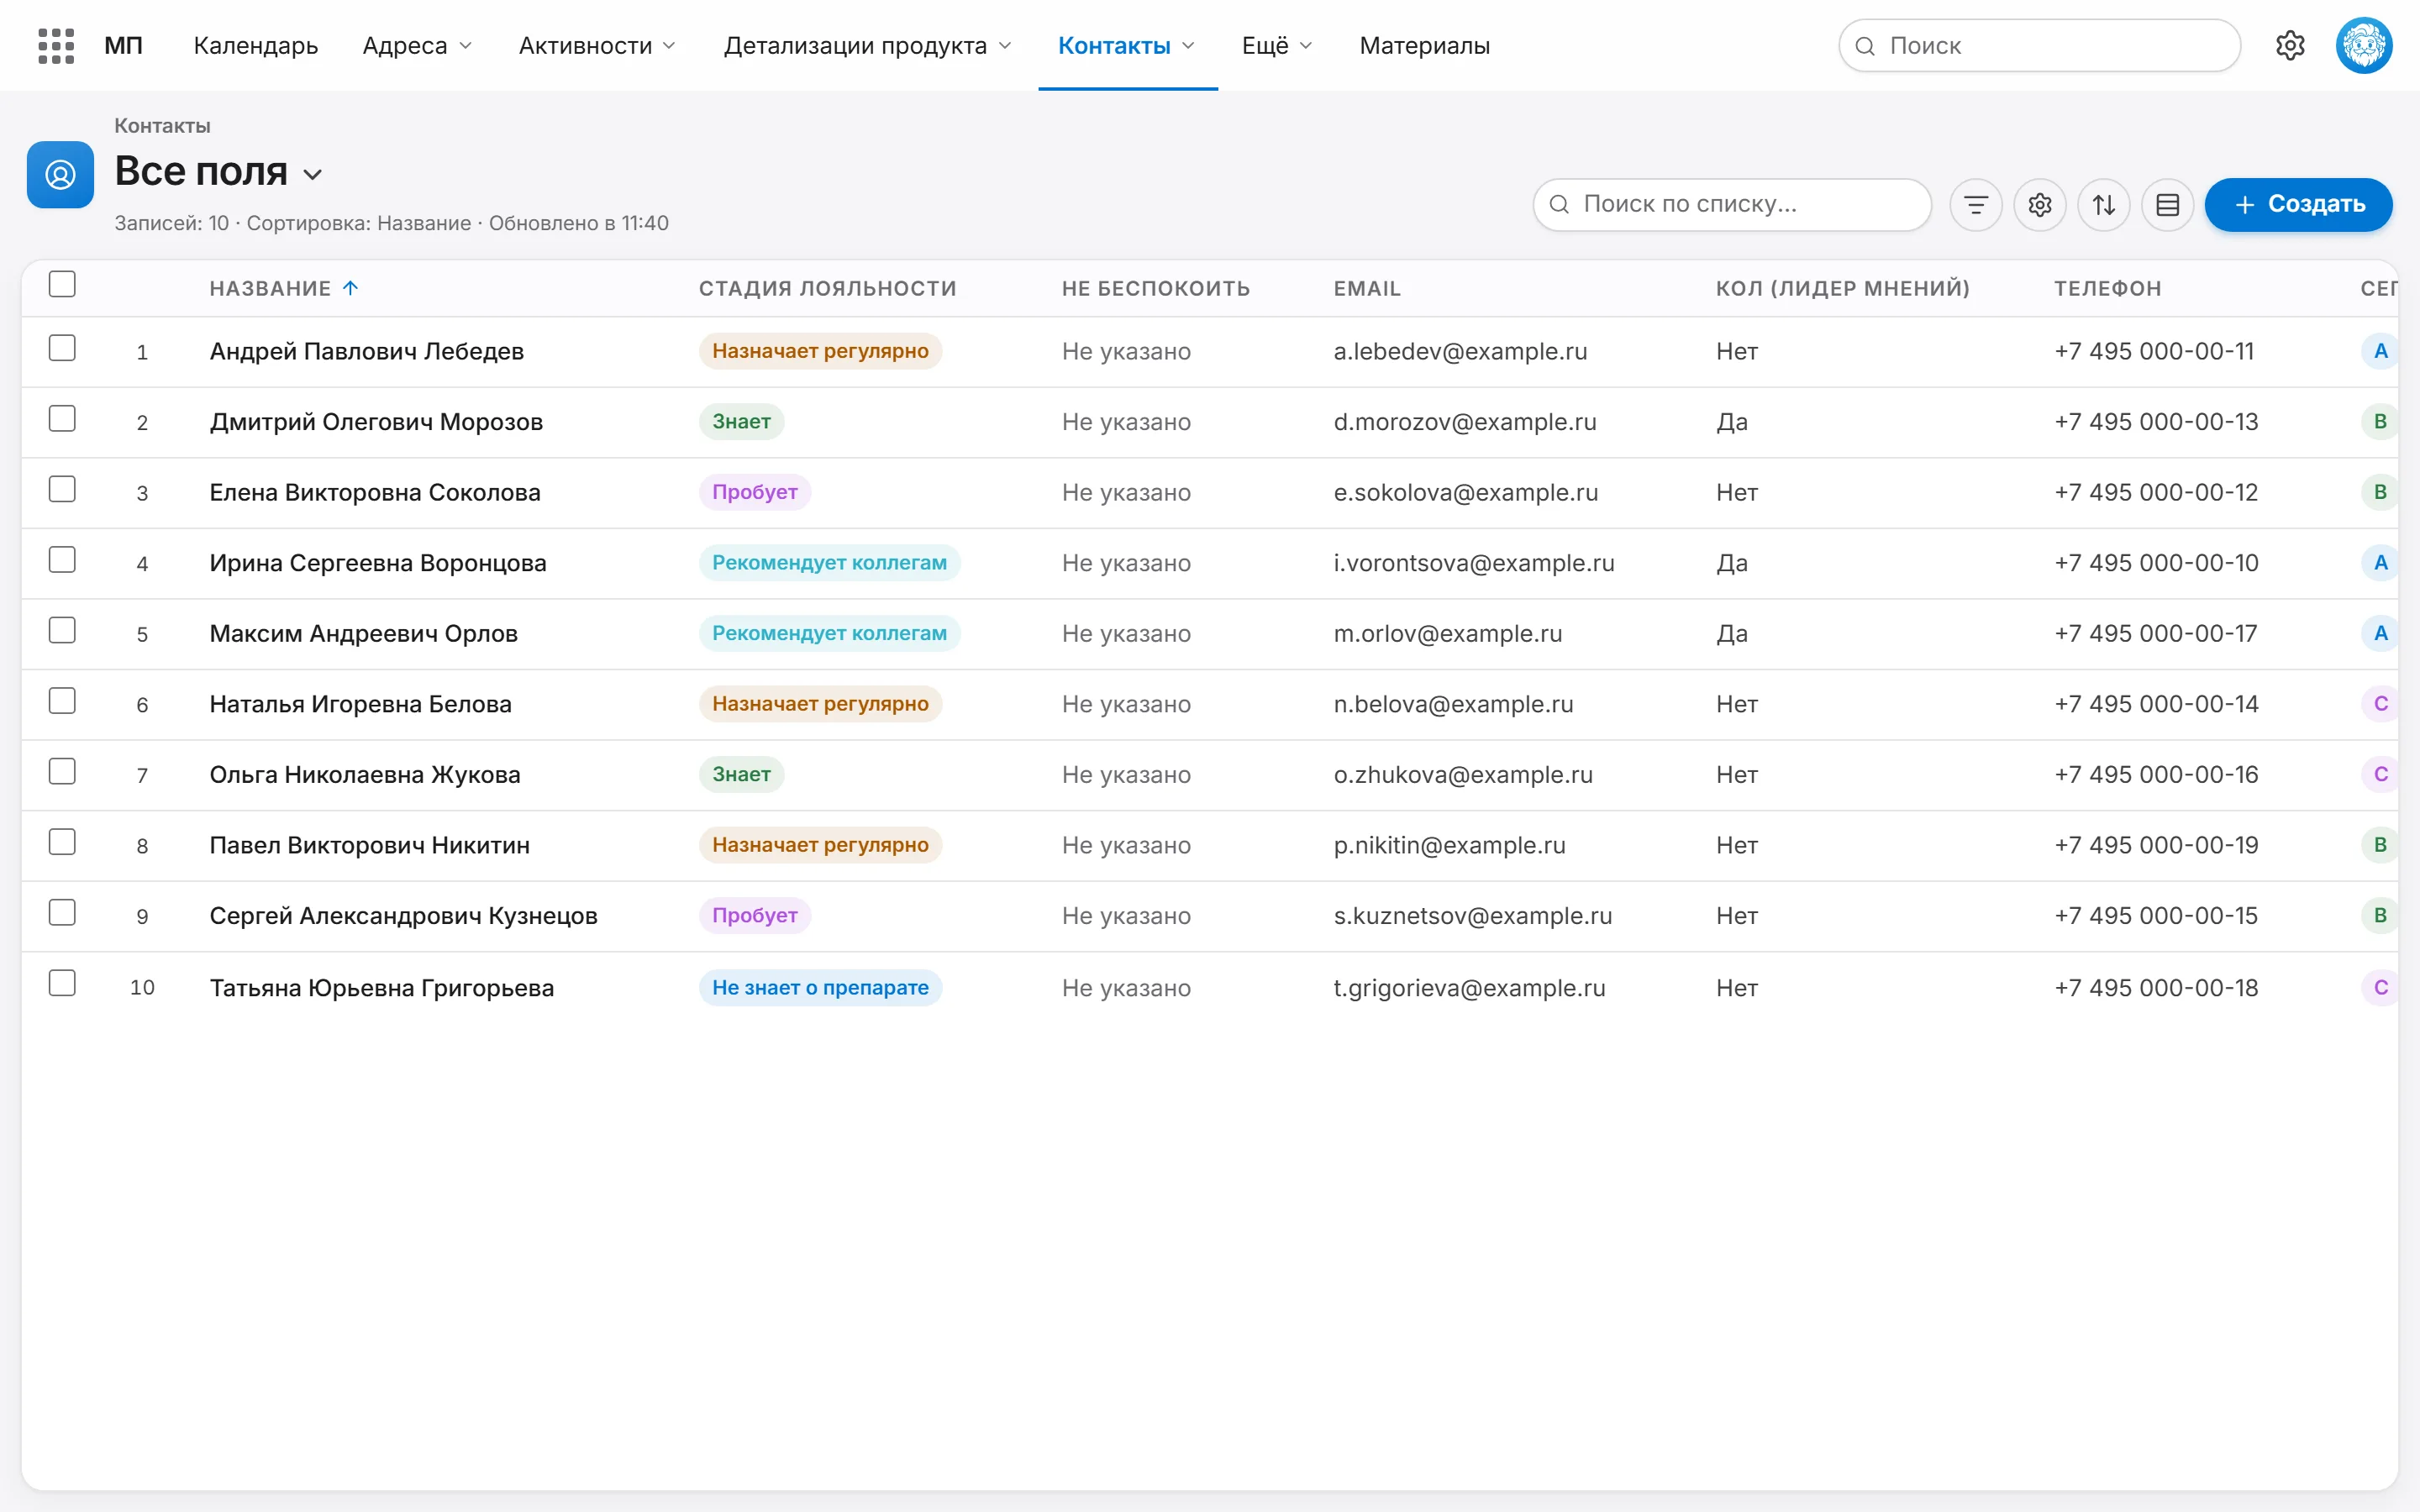This screenshot has height=1512, width=2420.
Task: Click the Создать button
Action: pyautogui.click(x=2298, y=205)
